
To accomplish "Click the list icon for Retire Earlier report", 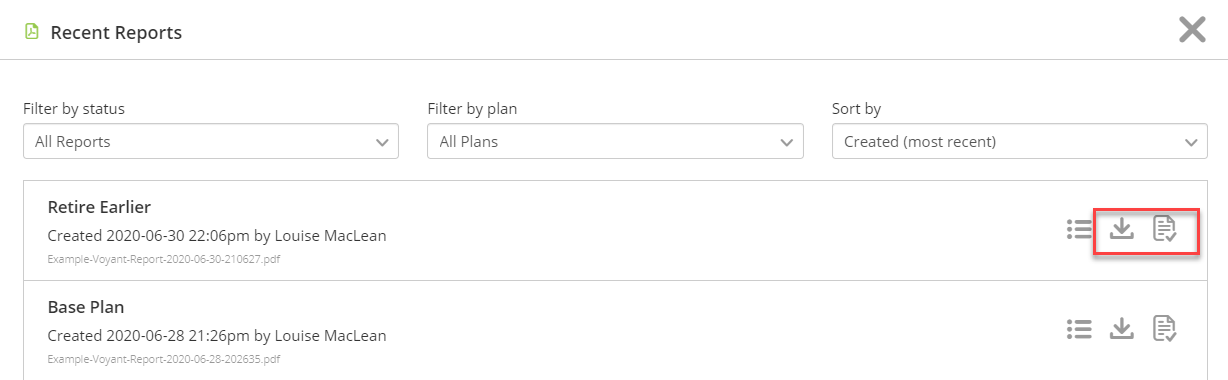I will pos(1078,229).
